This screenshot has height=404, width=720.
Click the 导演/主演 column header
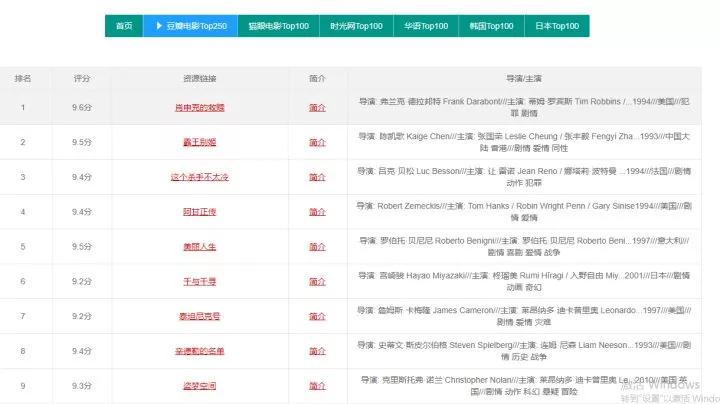524,79
